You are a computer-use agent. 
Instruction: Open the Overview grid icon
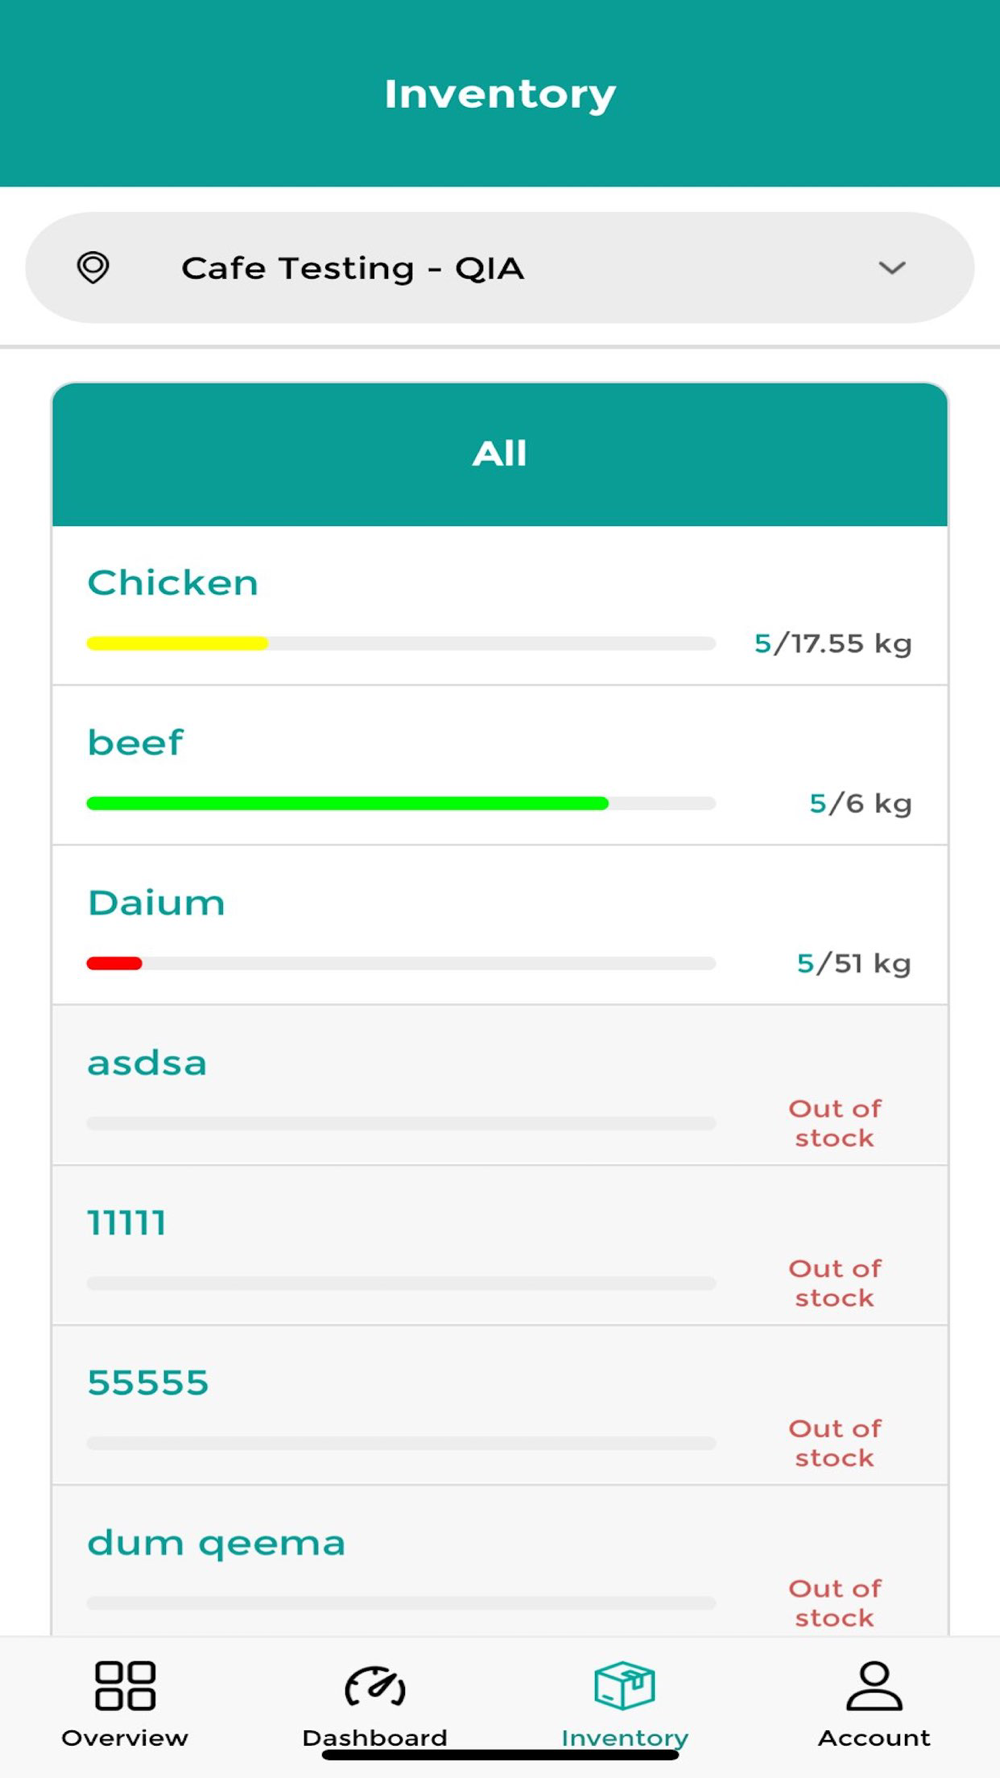(125, 1685)
